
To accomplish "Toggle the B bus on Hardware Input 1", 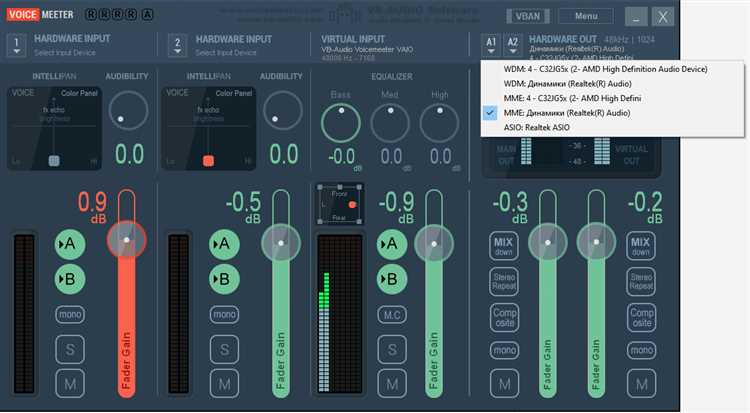I will point(70,279).
